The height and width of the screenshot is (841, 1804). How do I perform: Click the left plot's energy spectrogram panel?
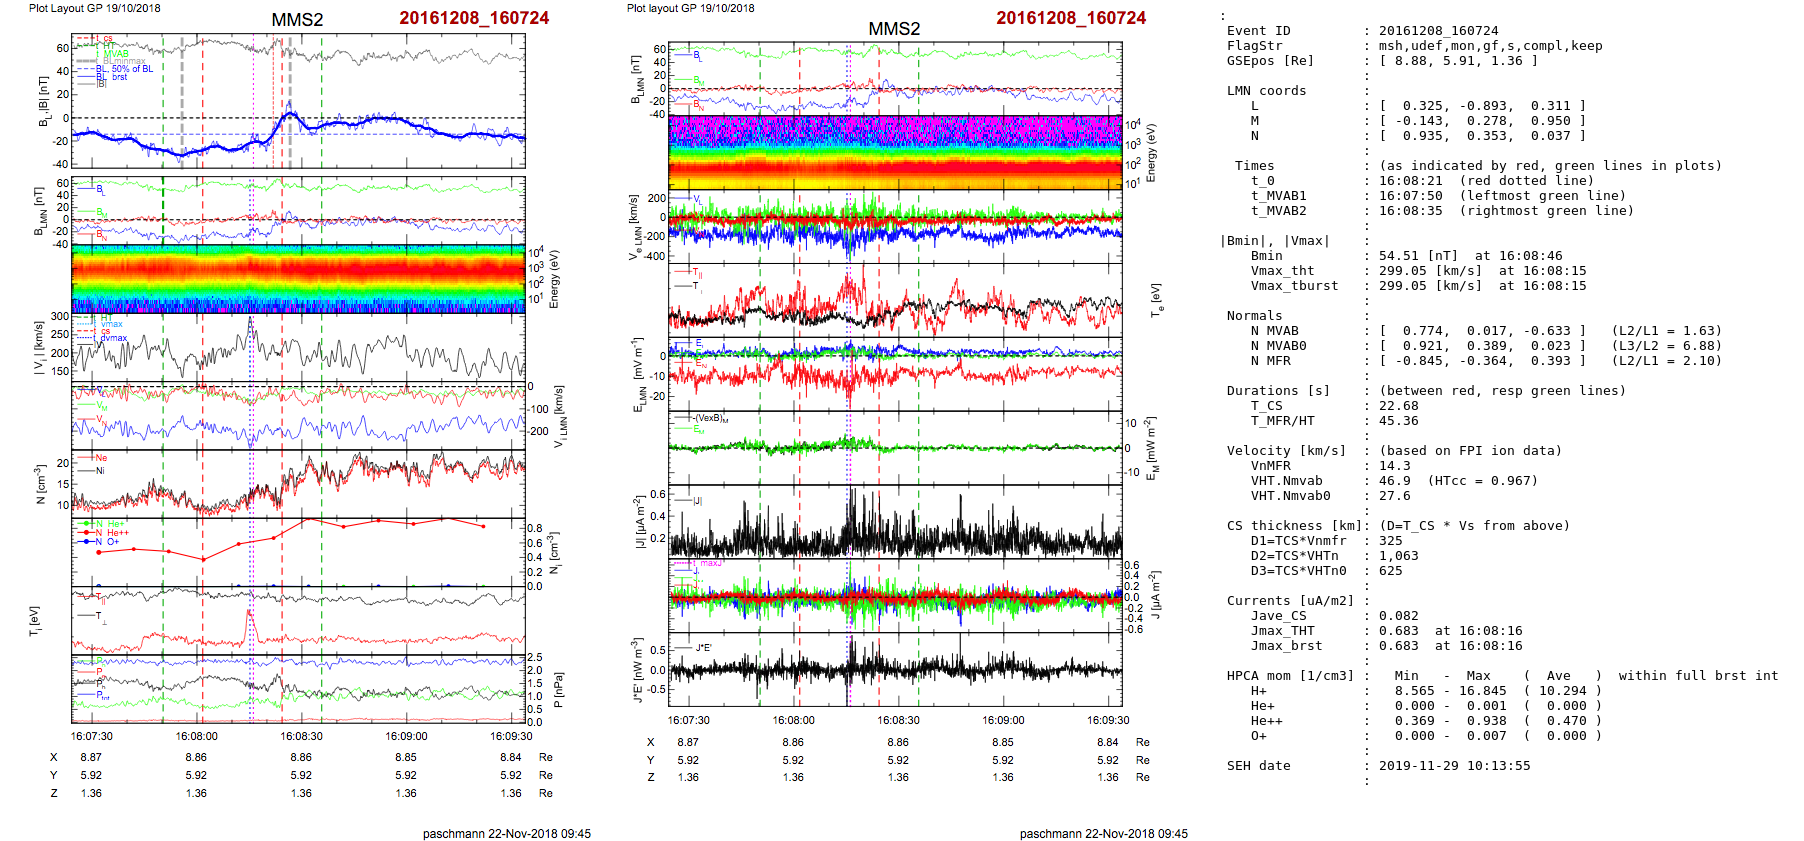298,279
